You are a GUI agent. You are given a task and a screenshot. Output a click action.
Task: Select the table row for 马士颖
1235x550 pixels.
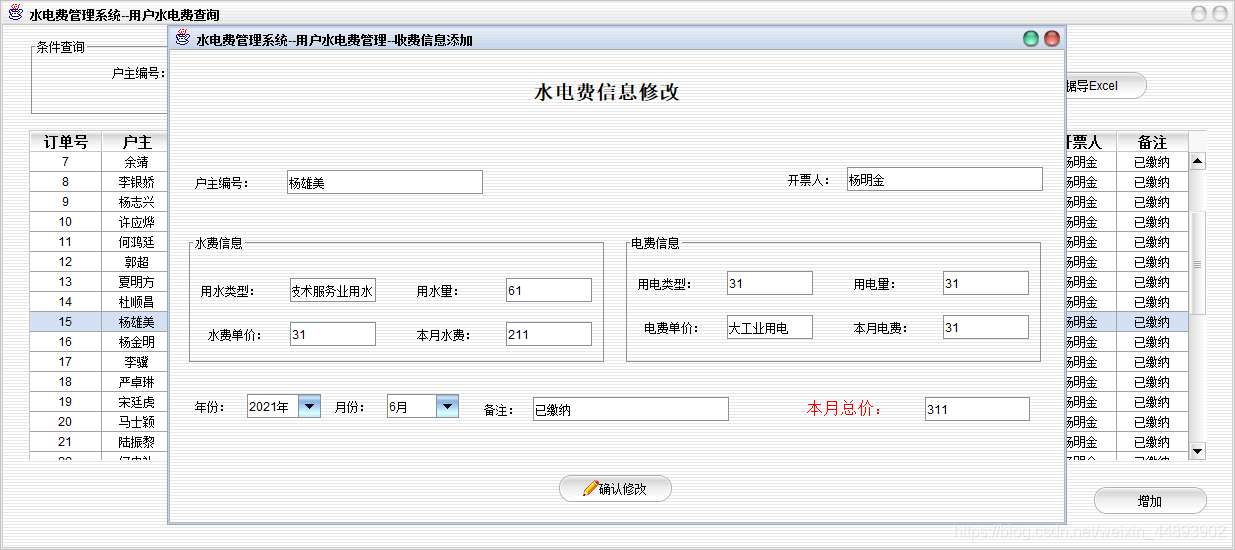(x=99, y=422)
